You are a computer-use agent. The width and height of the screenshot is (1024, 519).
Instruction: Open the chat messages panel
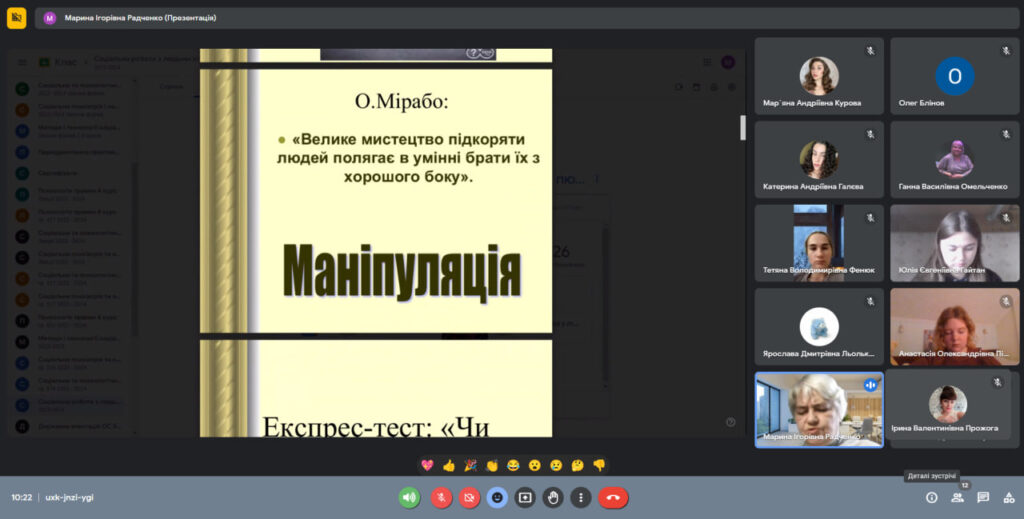[983, 497]
